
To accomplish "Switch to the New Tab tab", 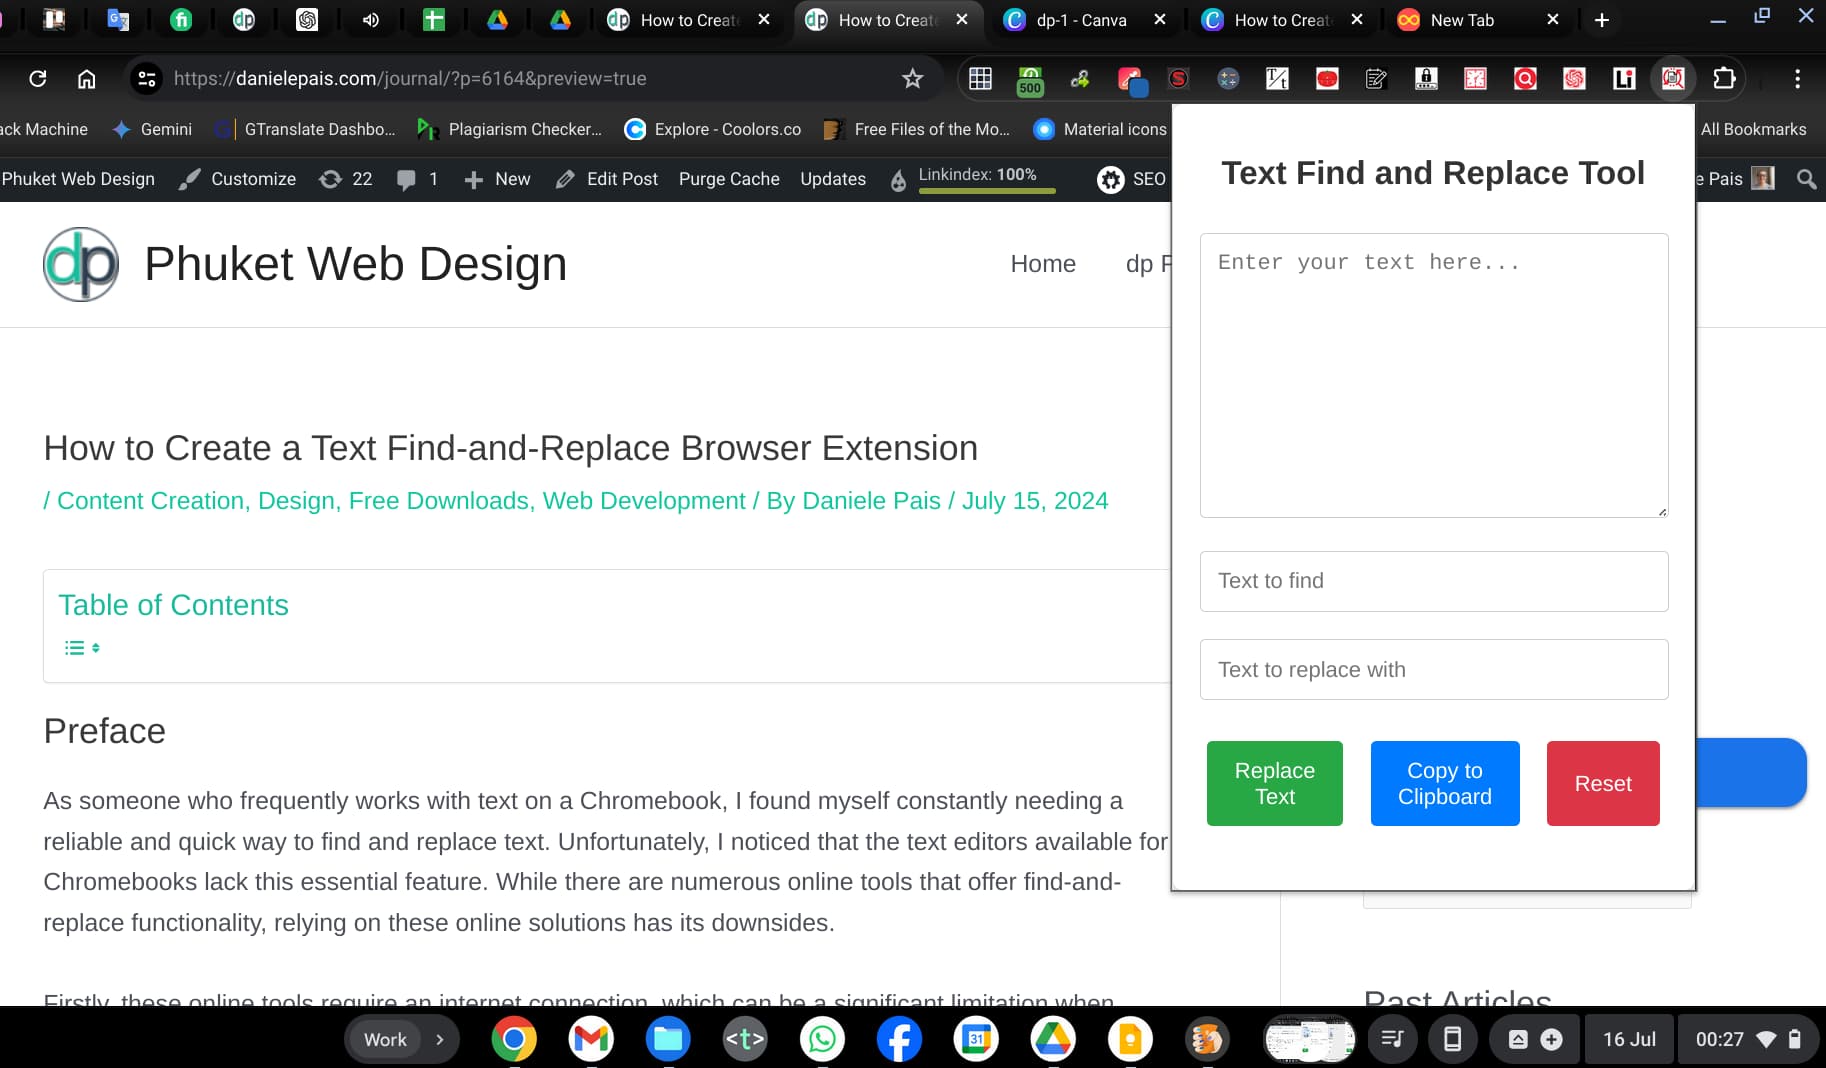I will [x=1461, y=20].
